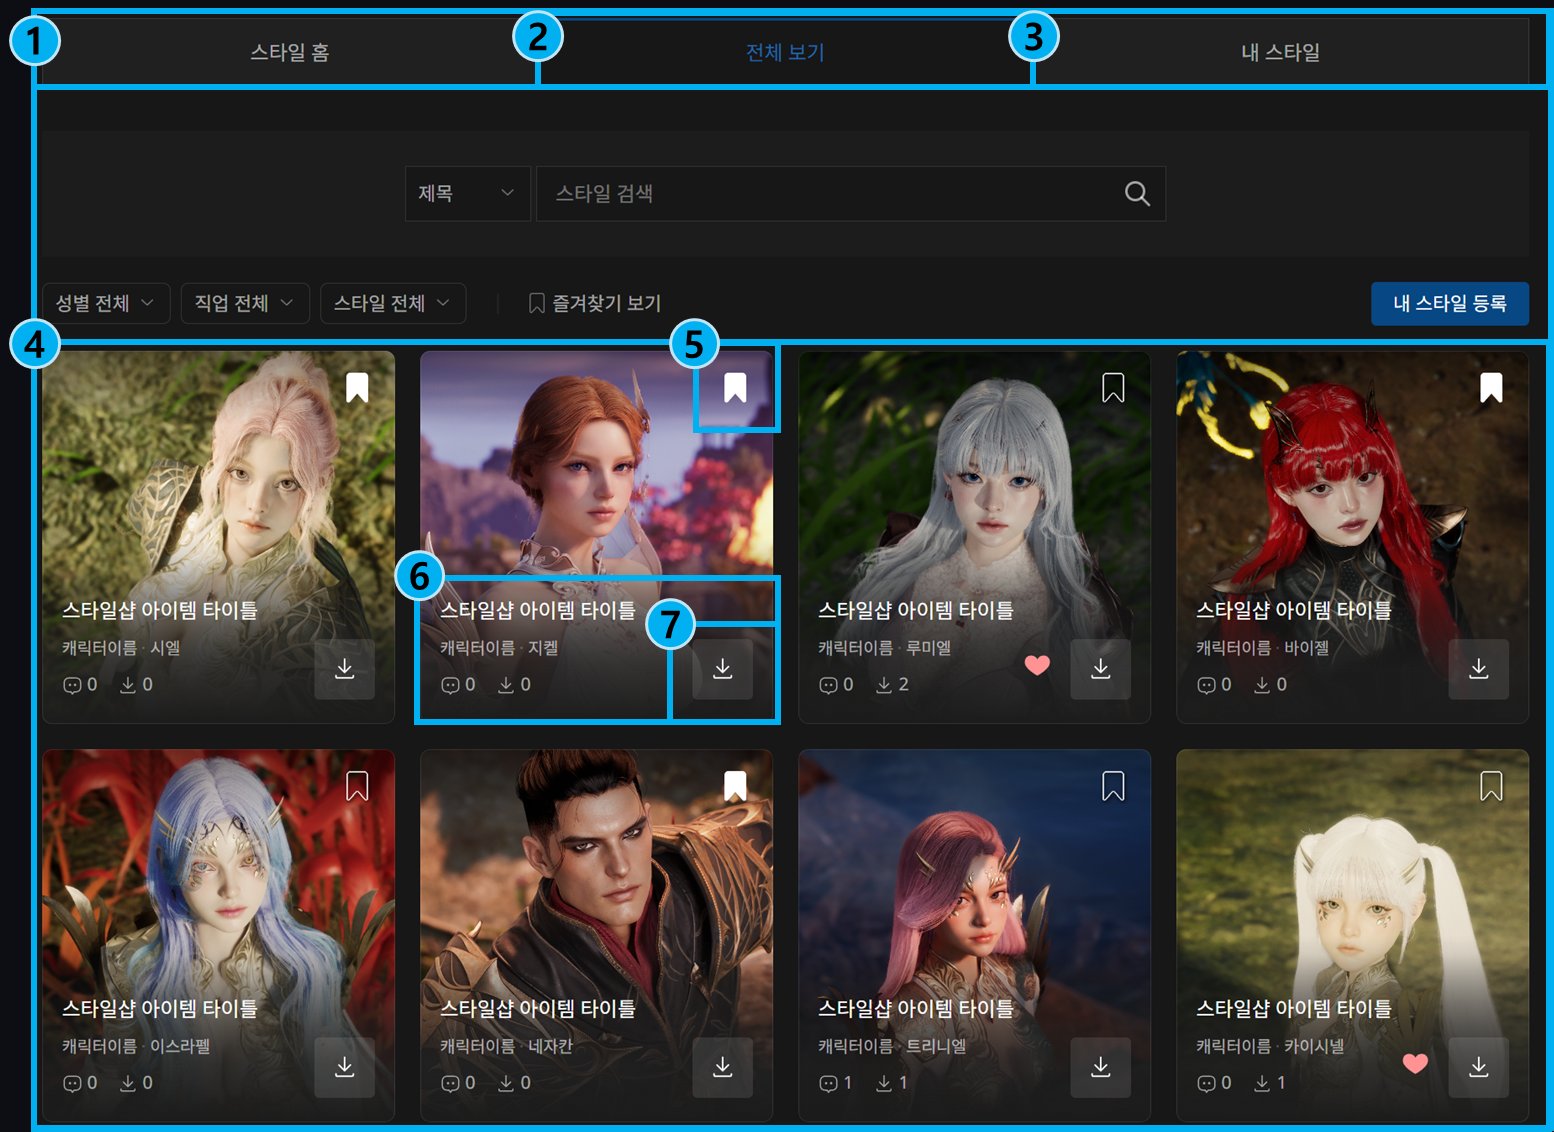Toggle the bookmark flag on 네자칸's card
The width and height of the screenshot is (1554, 1132).
coord(735,786)
